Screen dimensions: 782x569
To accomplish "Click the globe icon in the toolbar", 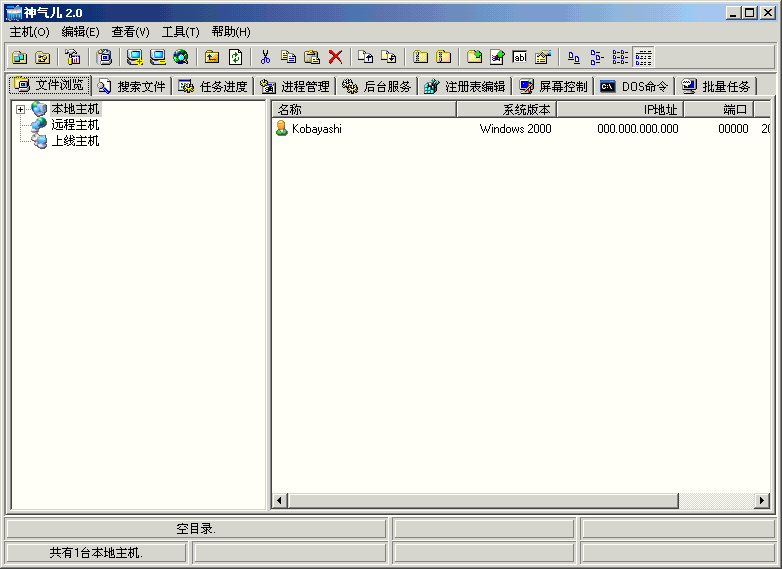I will click(181, 58).
